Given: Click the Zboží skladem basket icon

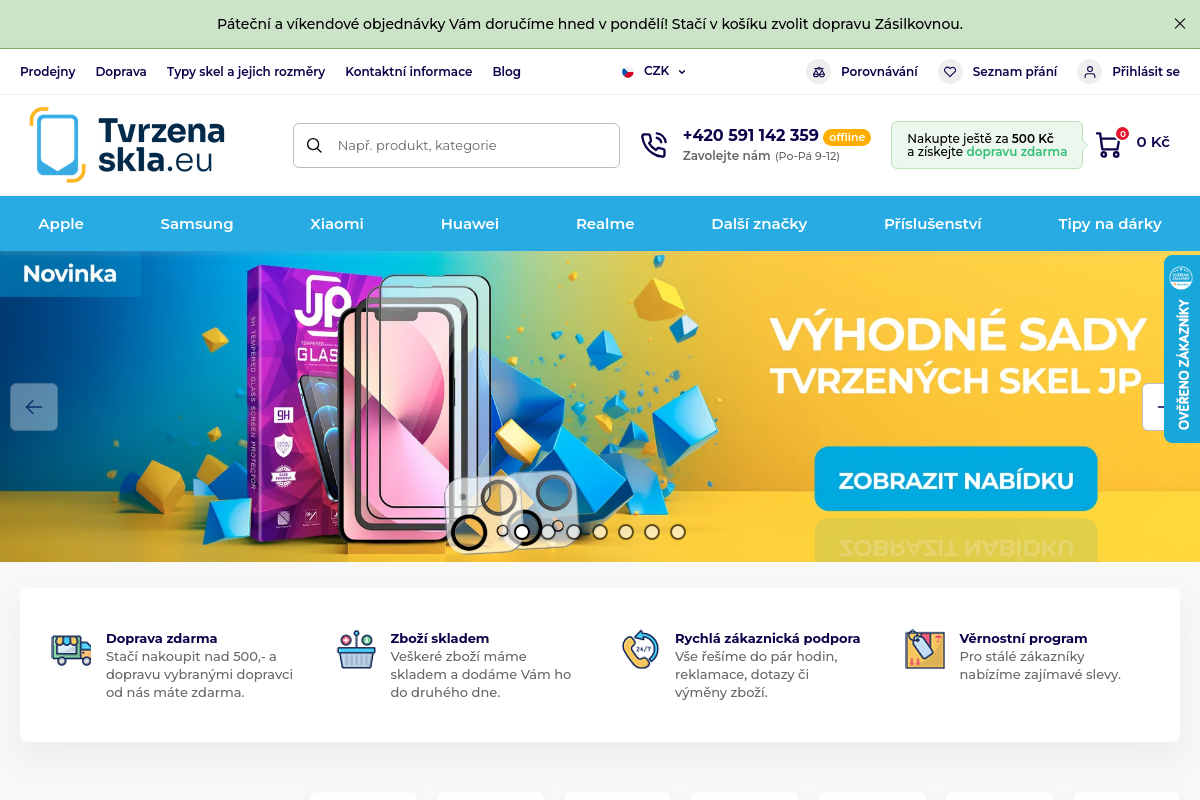Looking at the screenshot, I should coord(356,650).
